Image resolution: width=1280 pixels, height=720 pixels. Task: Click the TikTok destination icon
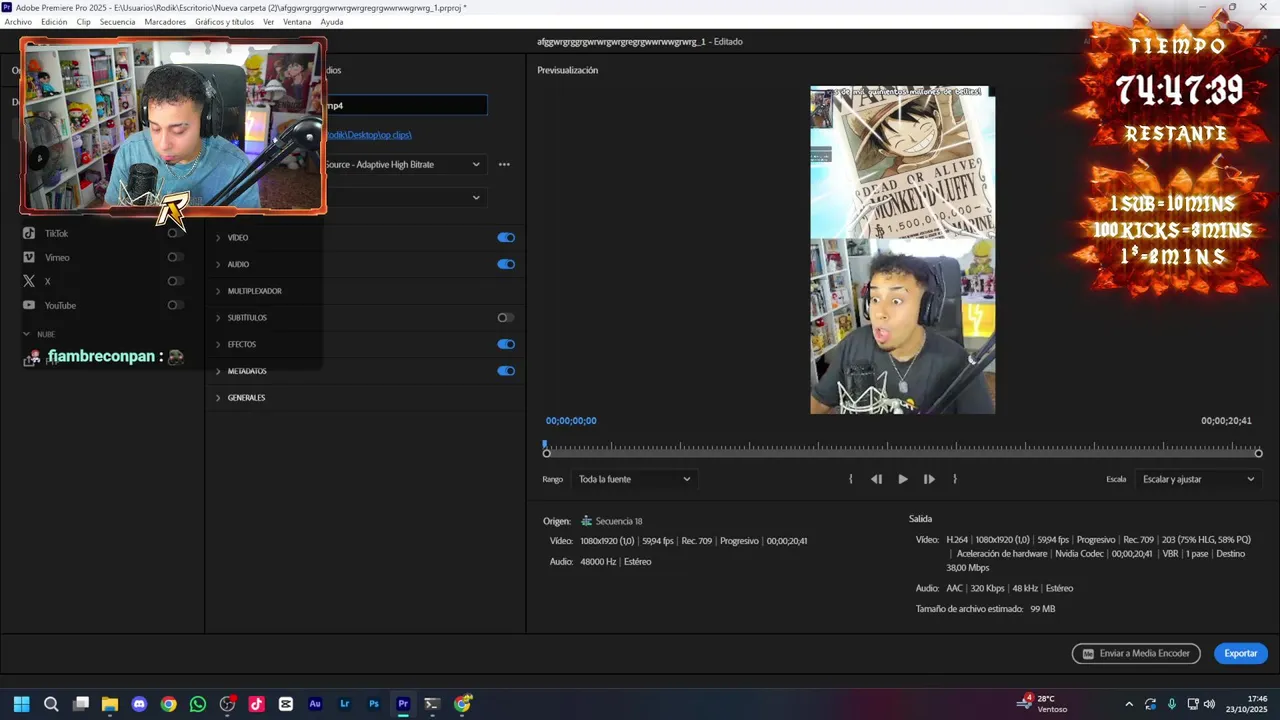[29, 233]
